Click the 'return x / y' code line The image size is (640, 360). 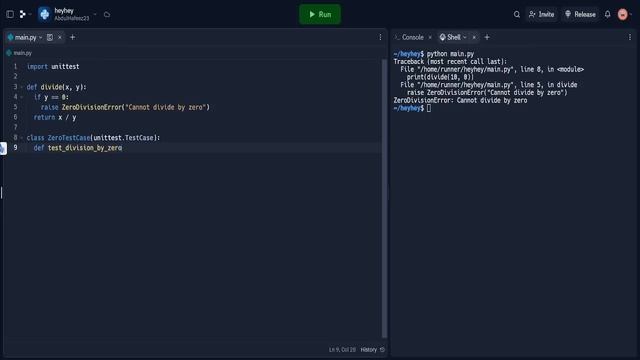pos(55,118)
